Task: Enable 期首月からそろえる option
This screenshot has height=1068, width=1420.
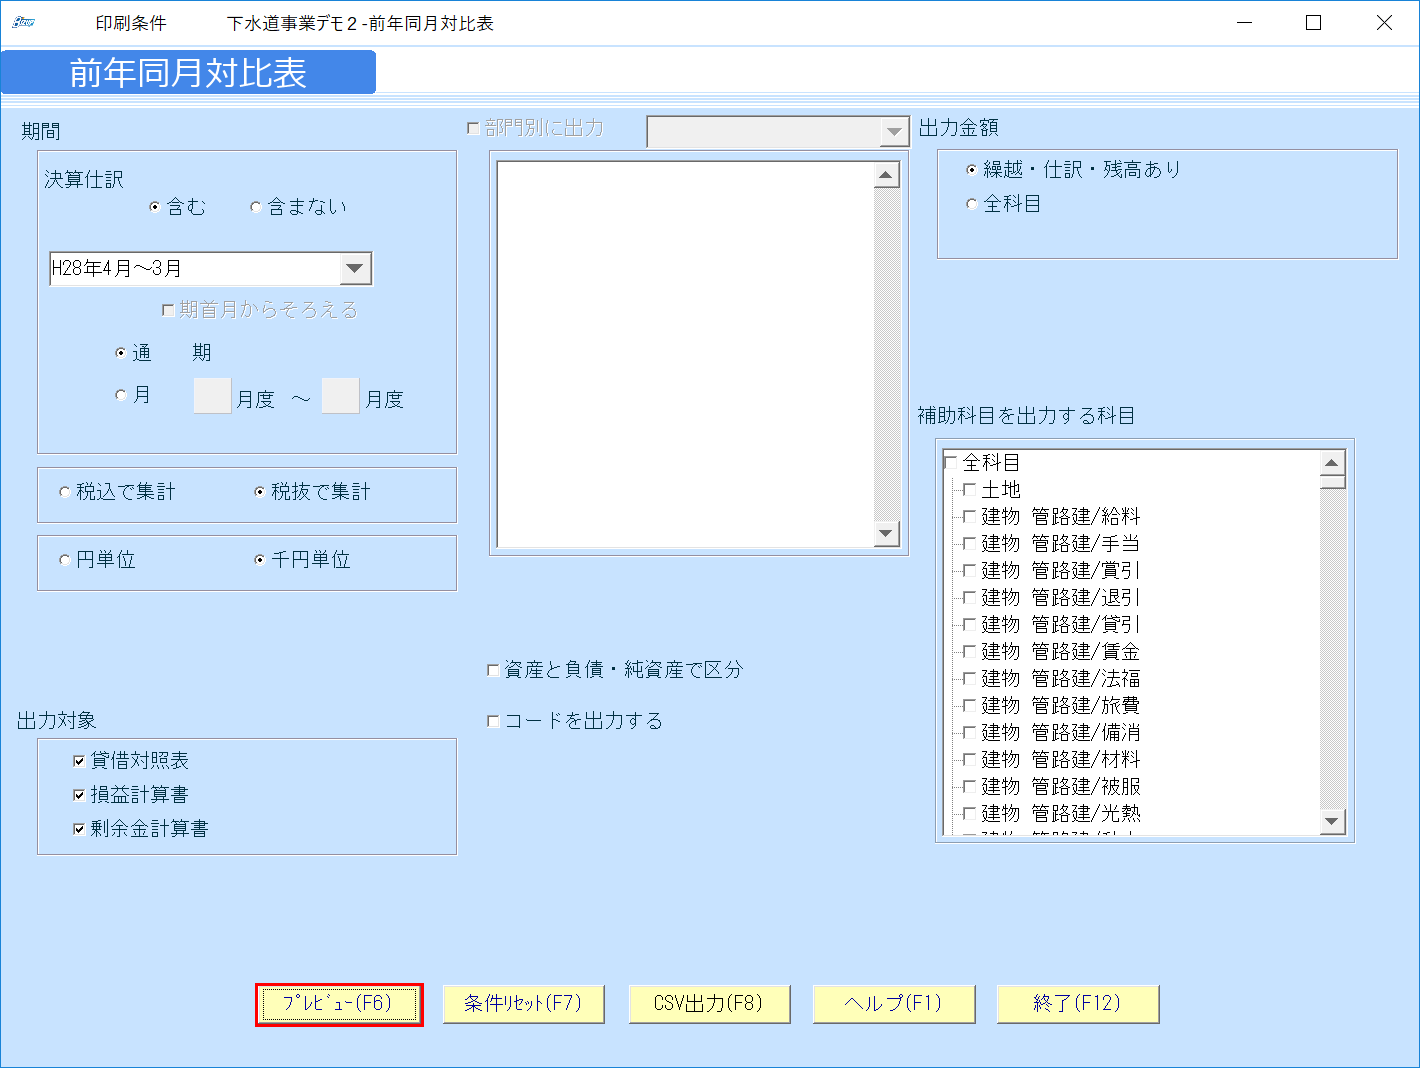Action: click(x=168, y=310)
